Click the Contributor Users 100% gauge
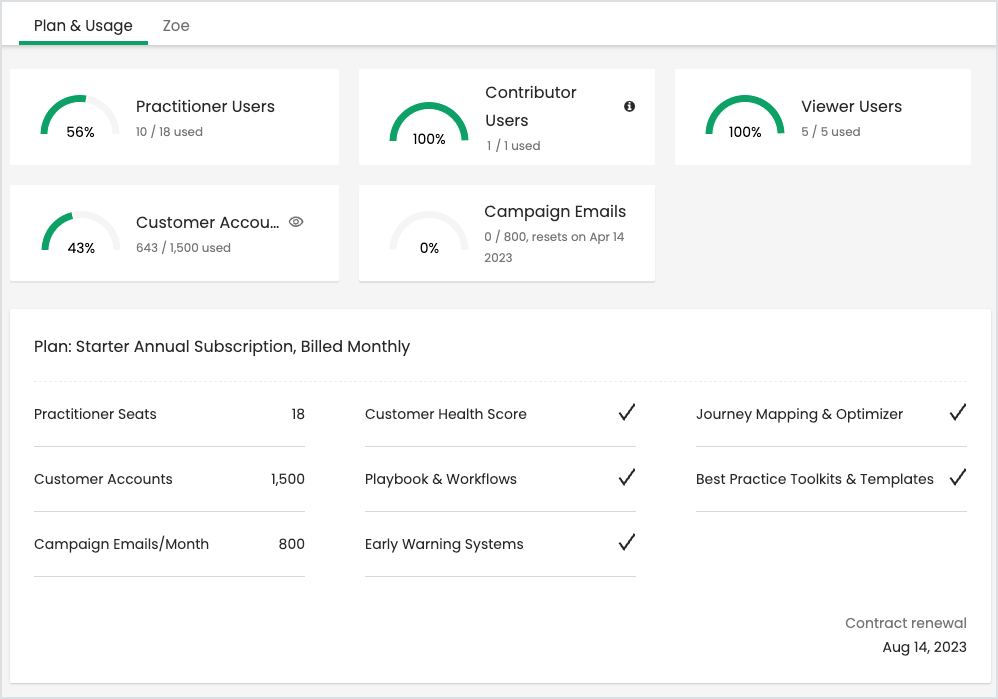This screenshot has height=699, width=998. tap(429, 124)
